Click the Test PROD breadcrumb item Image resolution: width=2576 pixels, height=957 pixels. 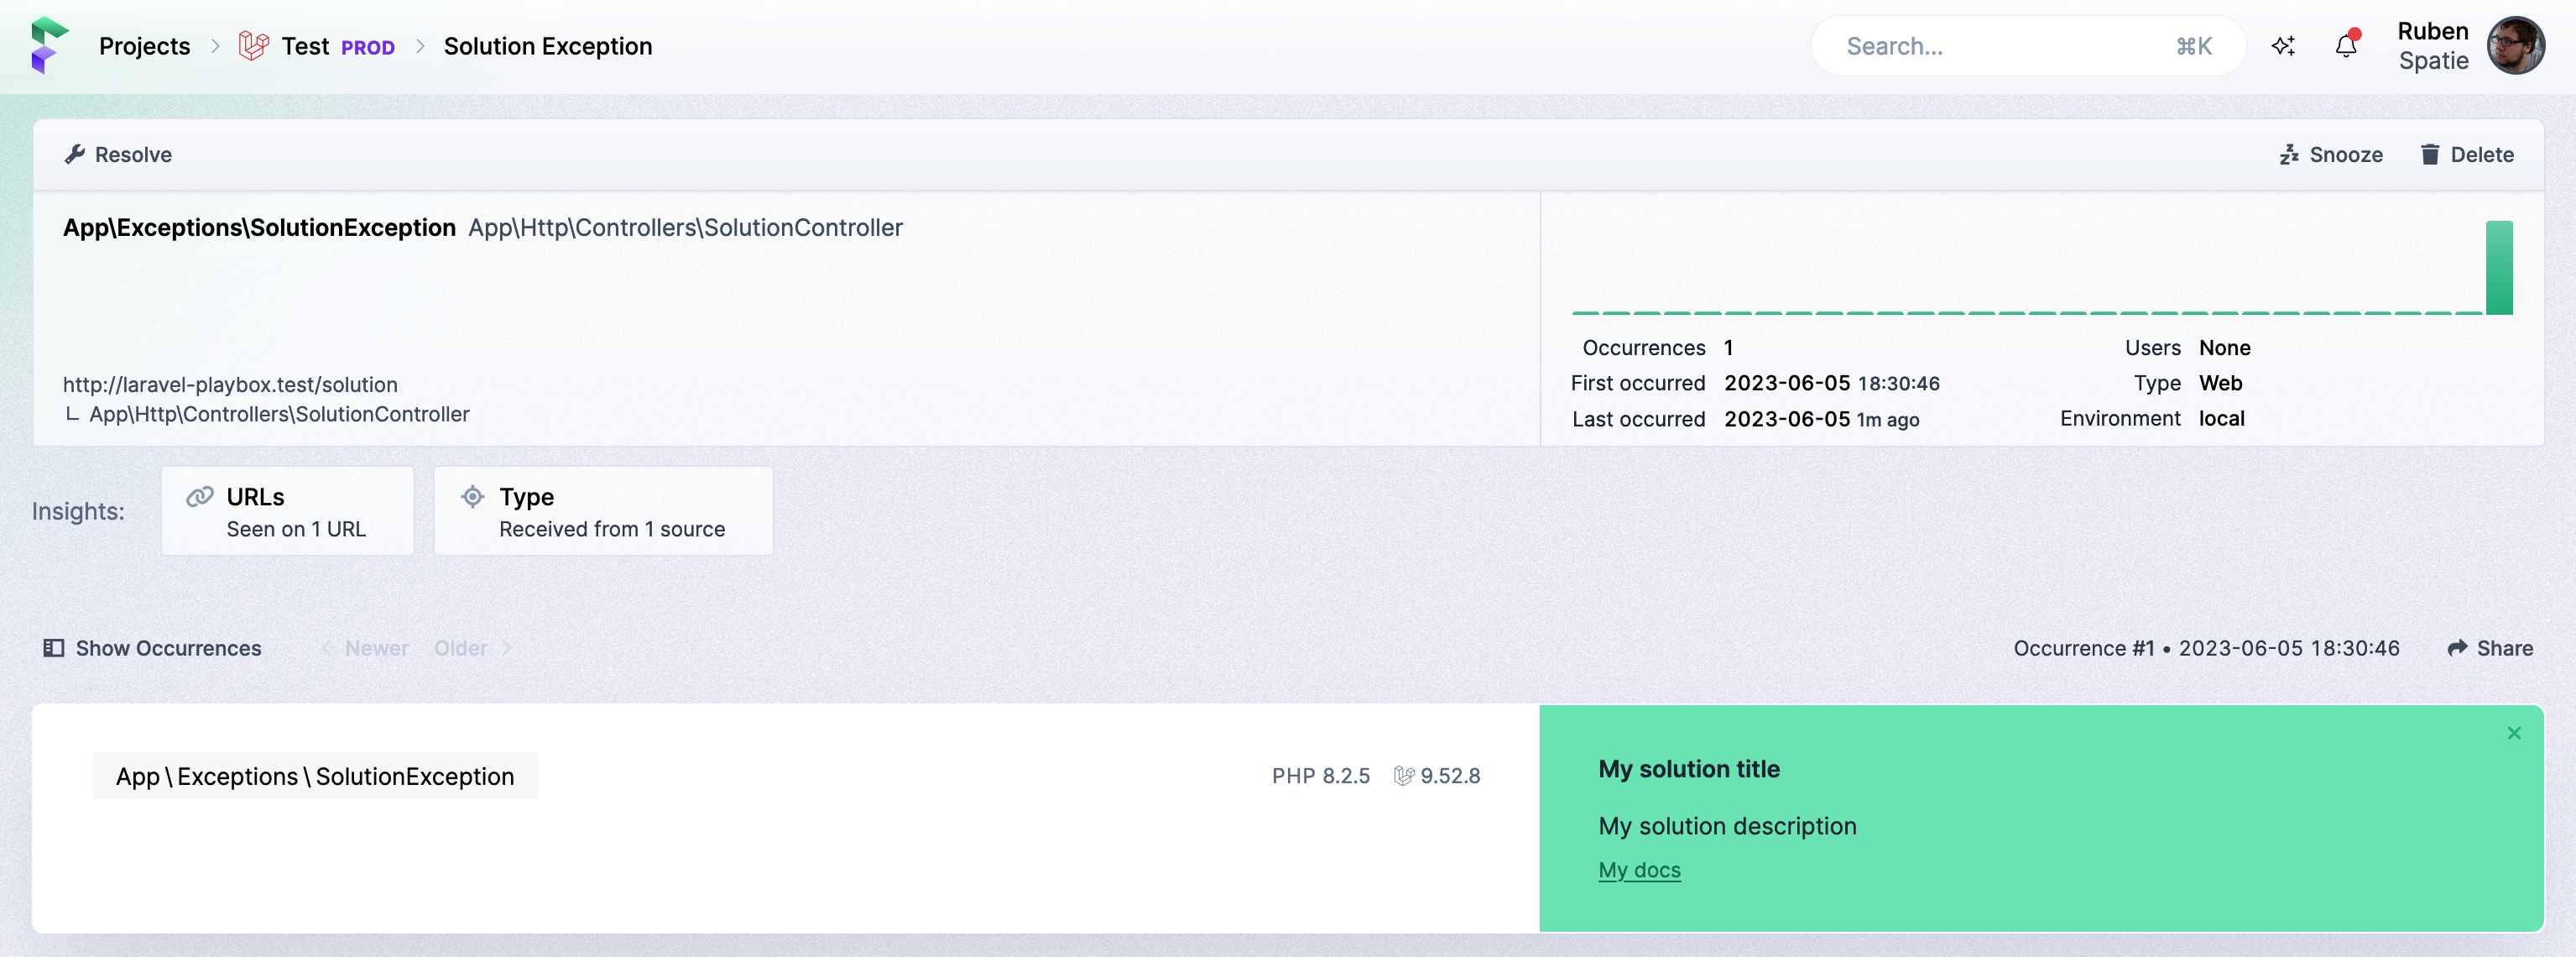315,44
